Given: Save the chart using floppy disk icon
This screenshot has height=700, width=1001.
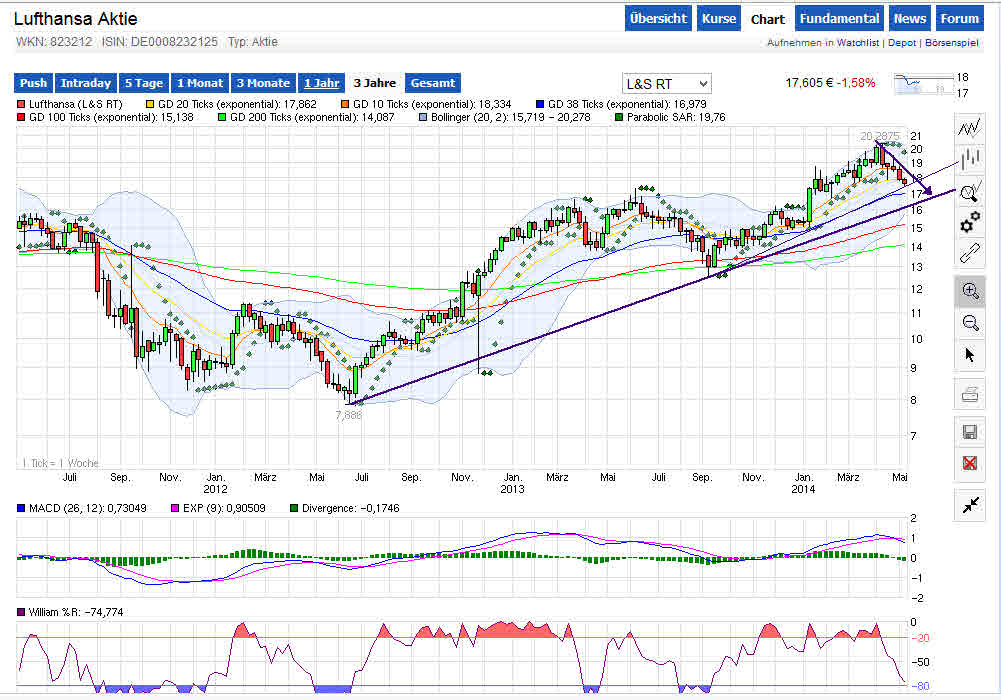Looking at the screenshot, I should [970, 432].
